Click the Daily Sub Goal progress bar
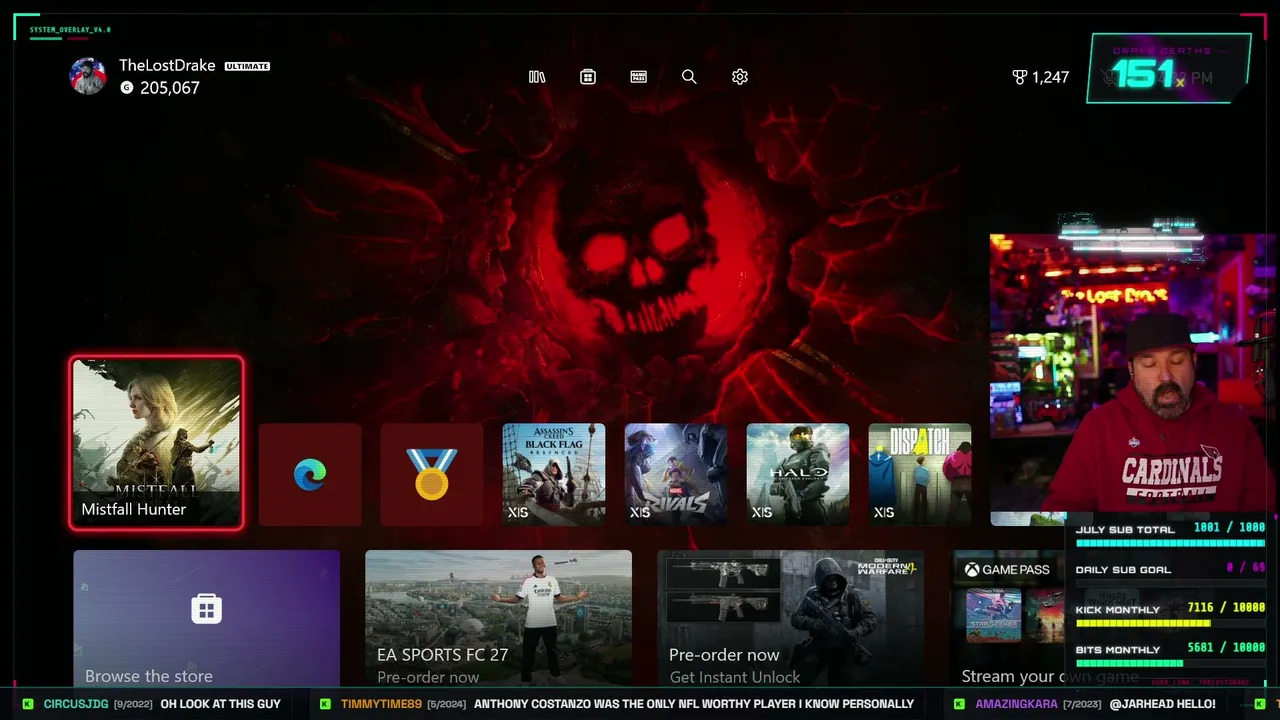 [x=1169, y=583]
